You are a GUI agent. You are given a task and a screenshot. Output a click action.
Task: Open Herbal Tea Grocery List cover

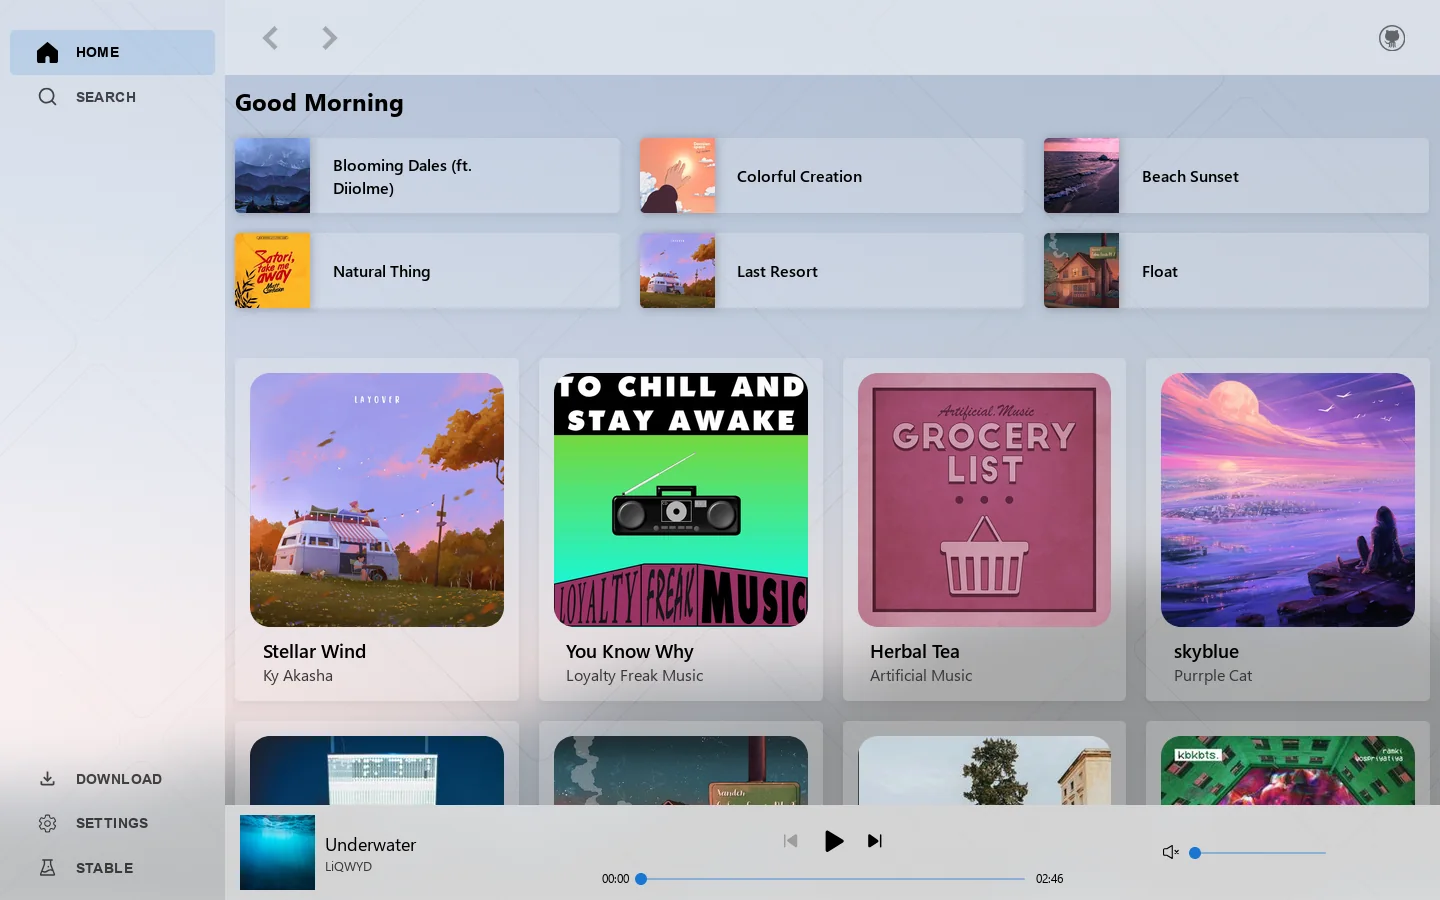[x=984, y=500]
